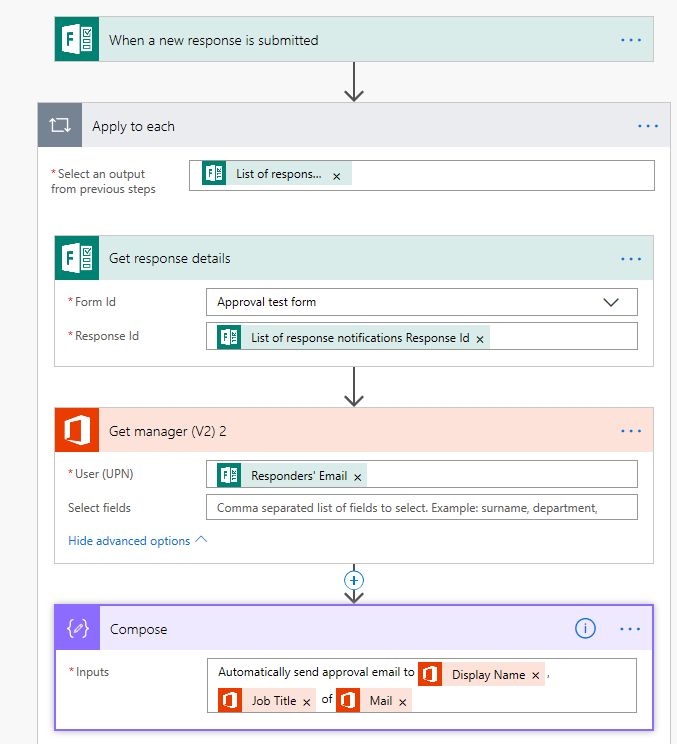677x744 pixels.
Task: Remove the Job Title token
Action: (306, 702)
